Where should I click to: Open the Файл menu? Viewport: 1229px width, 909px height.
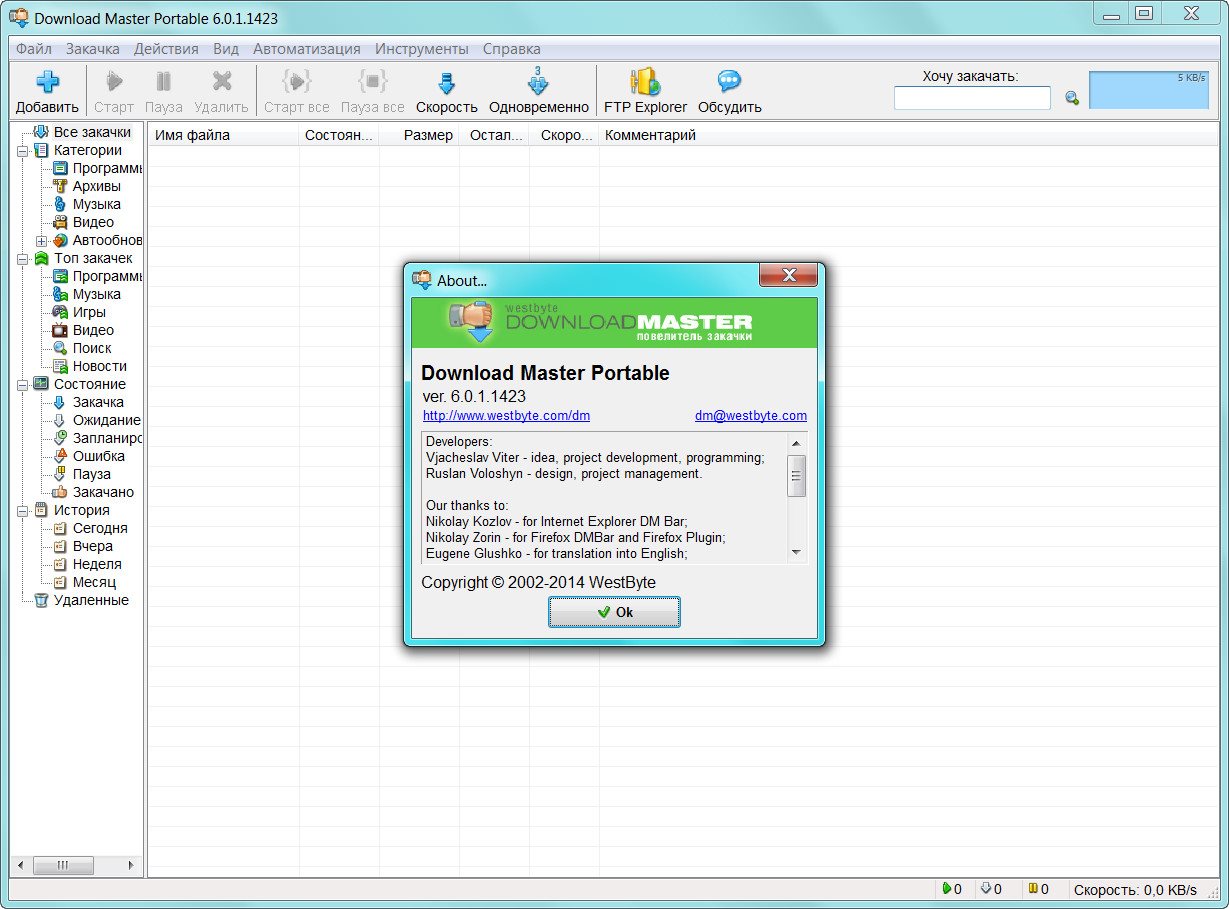pyautogui.click(x=34, y=48)
